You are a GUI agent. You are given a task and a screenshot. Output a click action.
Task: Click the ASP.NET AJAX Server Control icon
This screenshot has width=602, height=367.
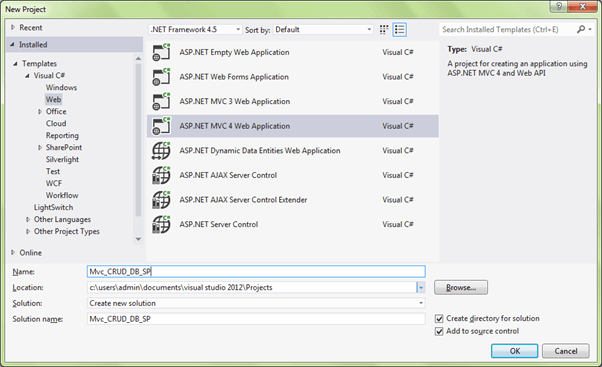click(161, 175)
